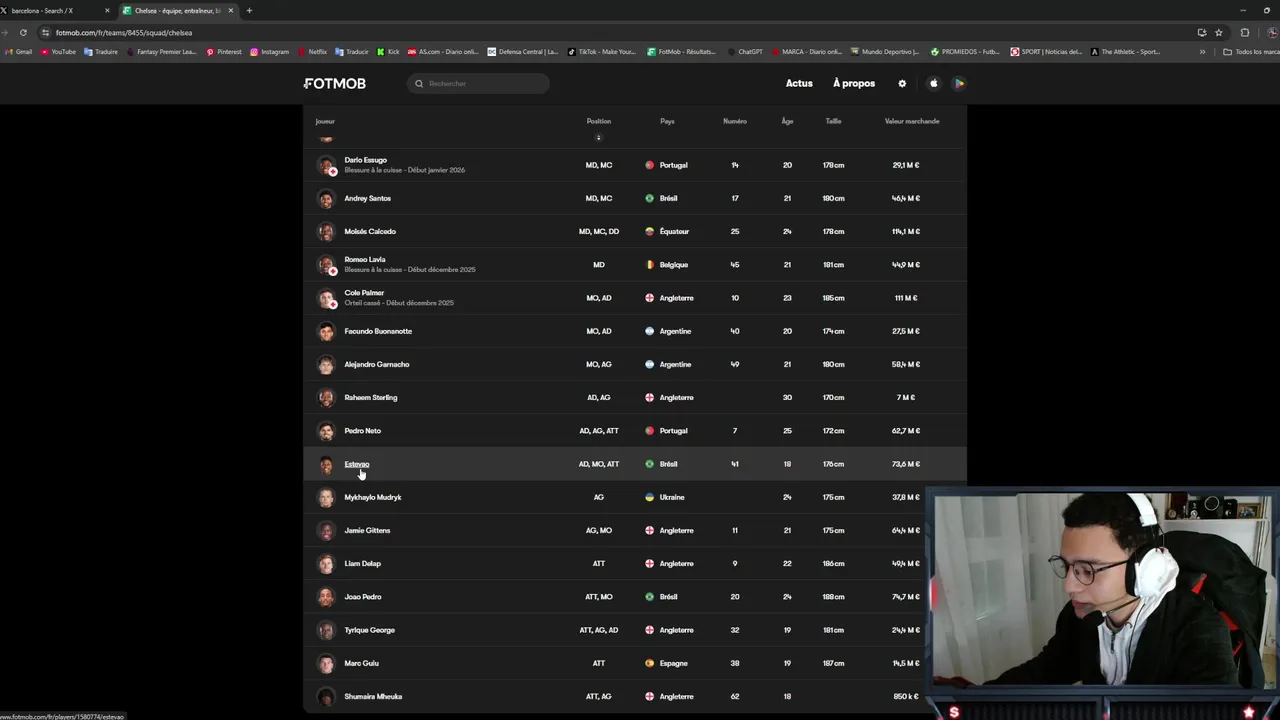
Task: Open the Kick bookmark
Action: pyautogui.click(x=388, y=52)
